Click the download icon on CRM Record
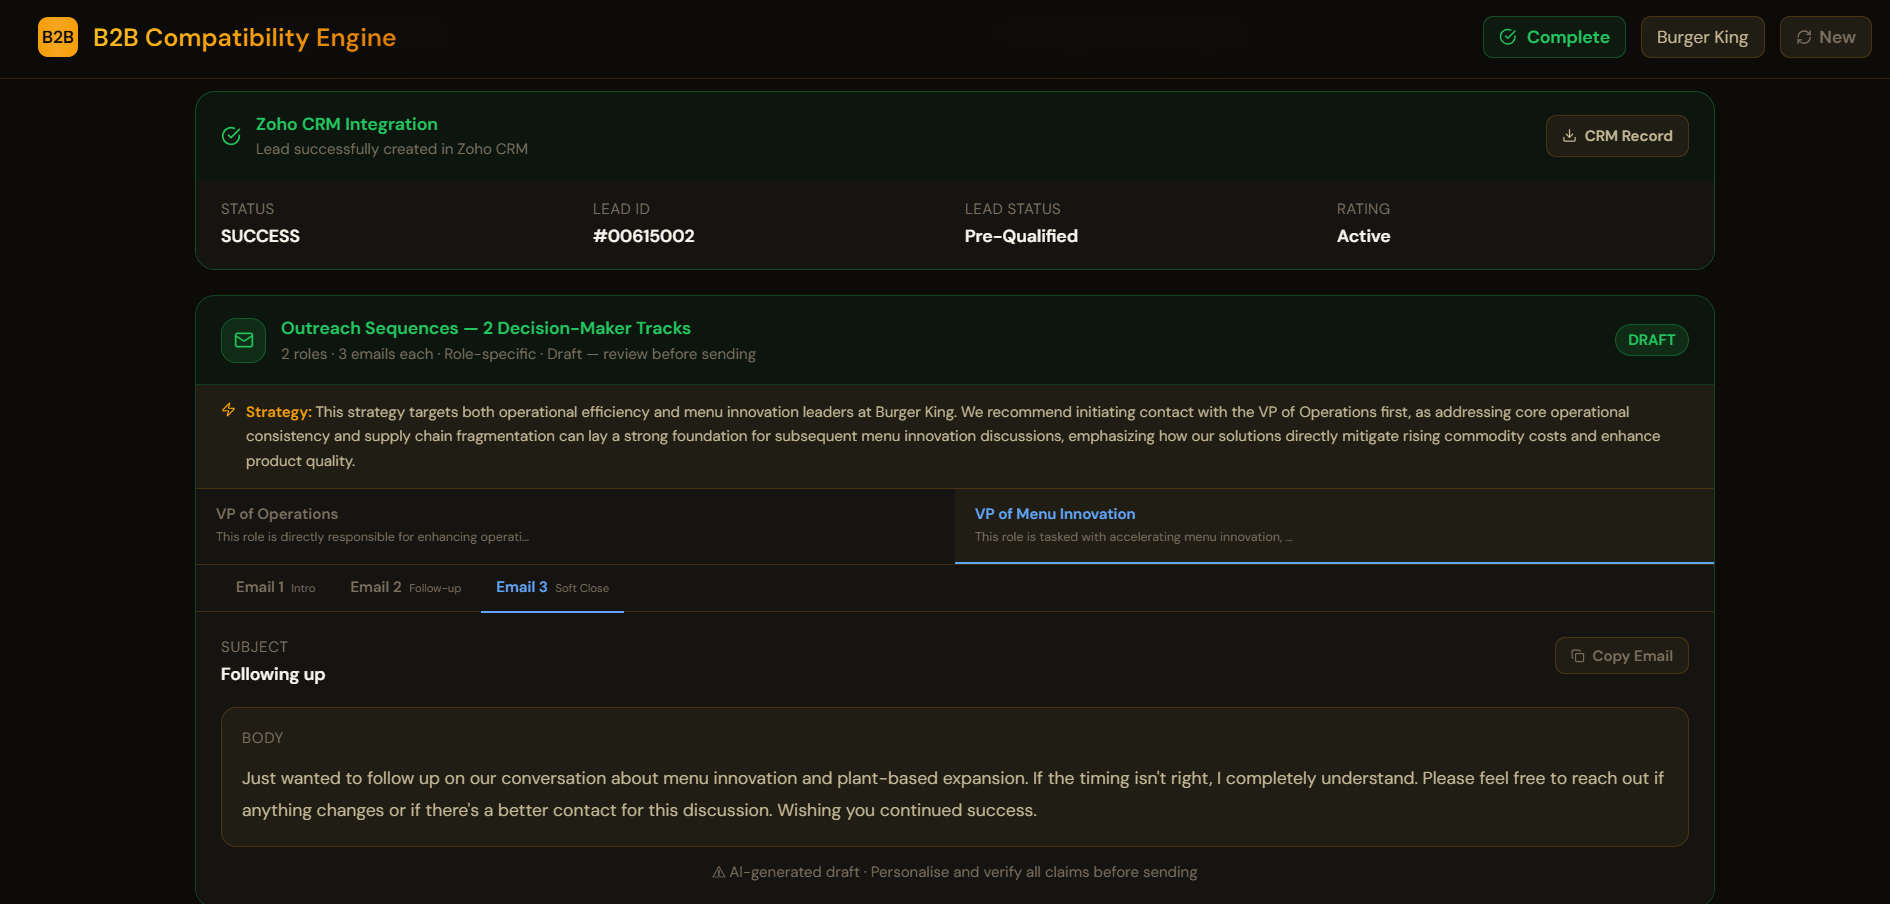Viewport: 1890px width, 904px height. pos(1569,136)
